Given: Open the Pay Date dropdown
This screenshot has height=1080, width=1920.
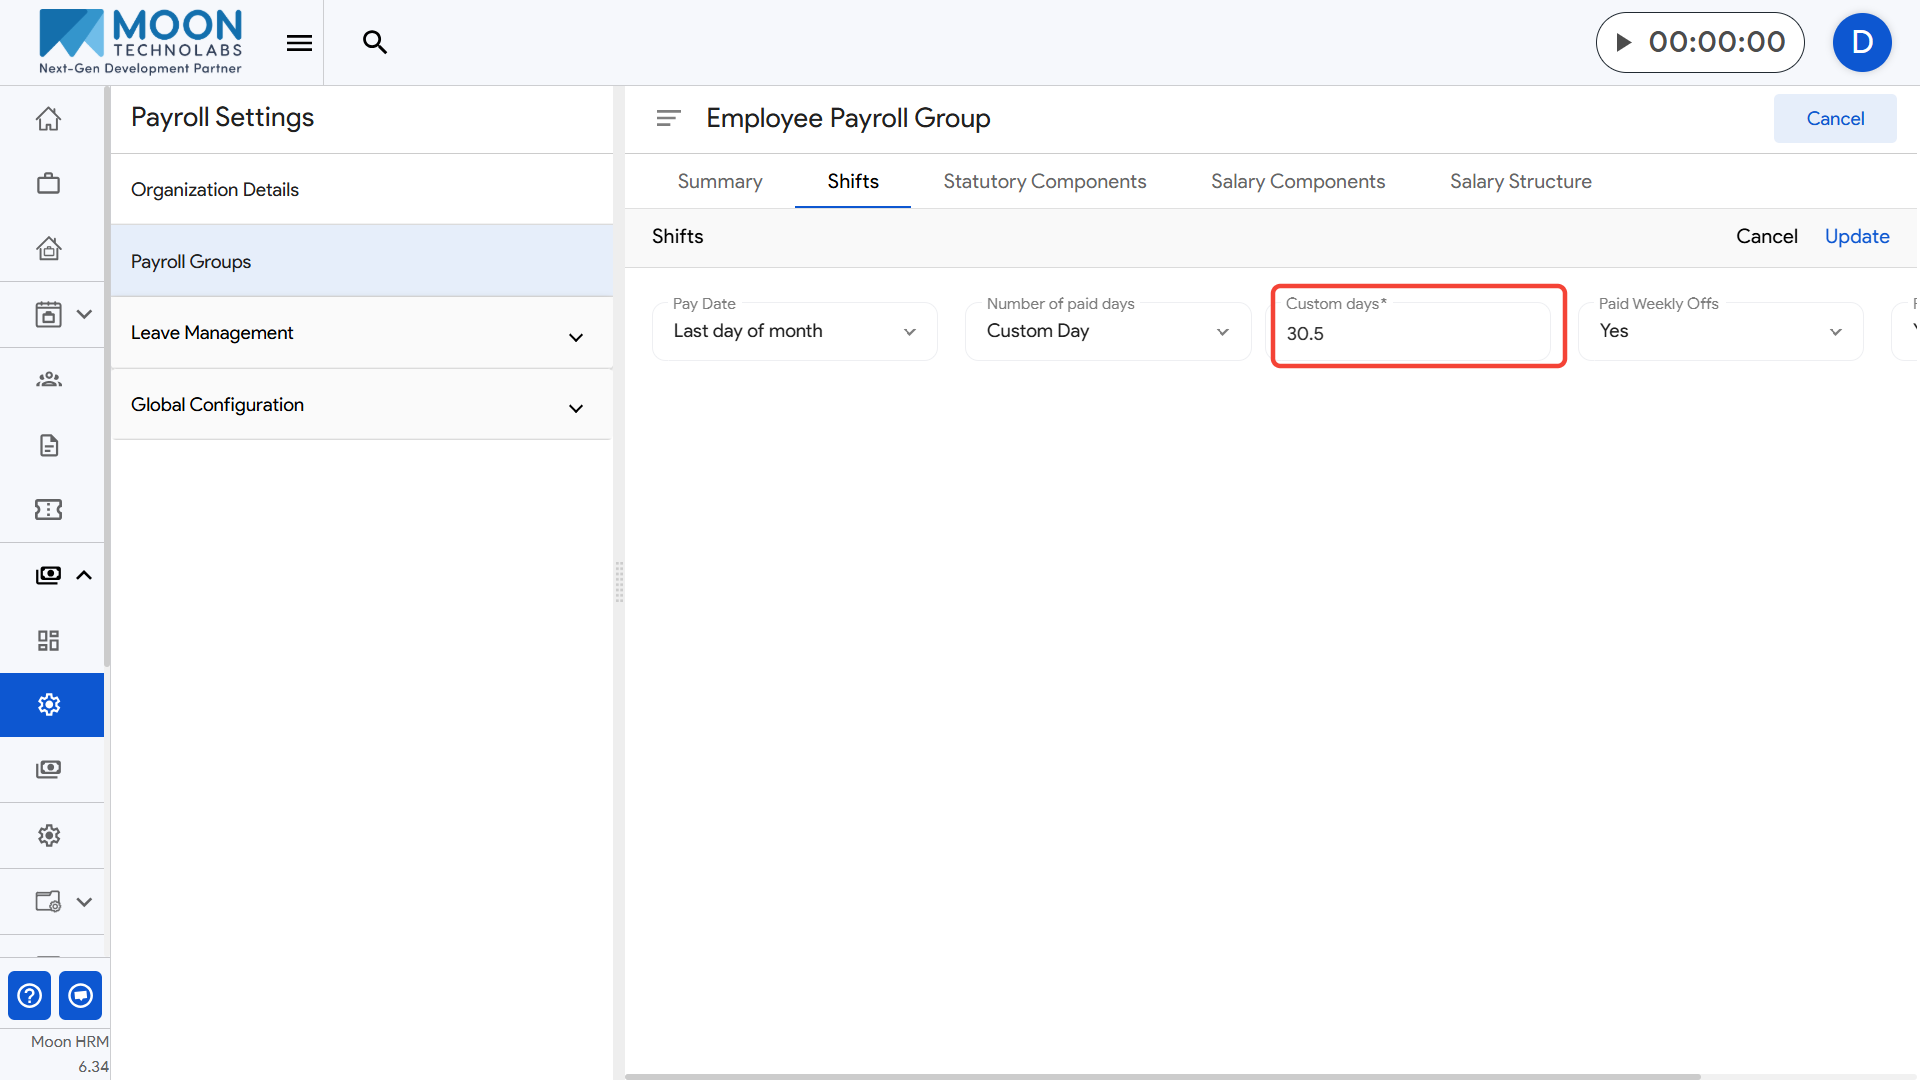Looking at the screenshot, I should point(794,331).
